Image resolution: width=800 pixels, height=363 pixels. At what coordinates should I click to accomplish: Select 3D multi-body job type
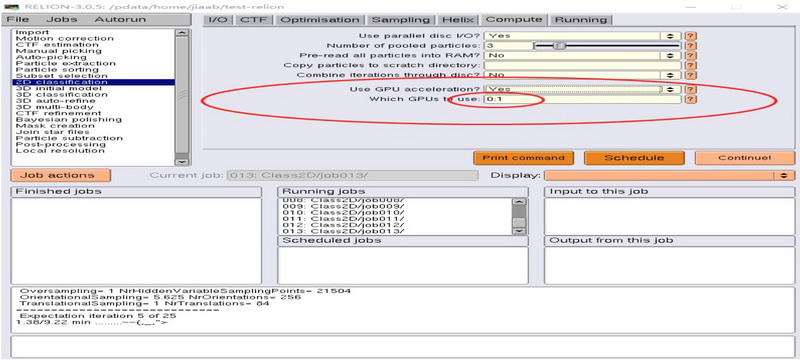click(93, 107)
